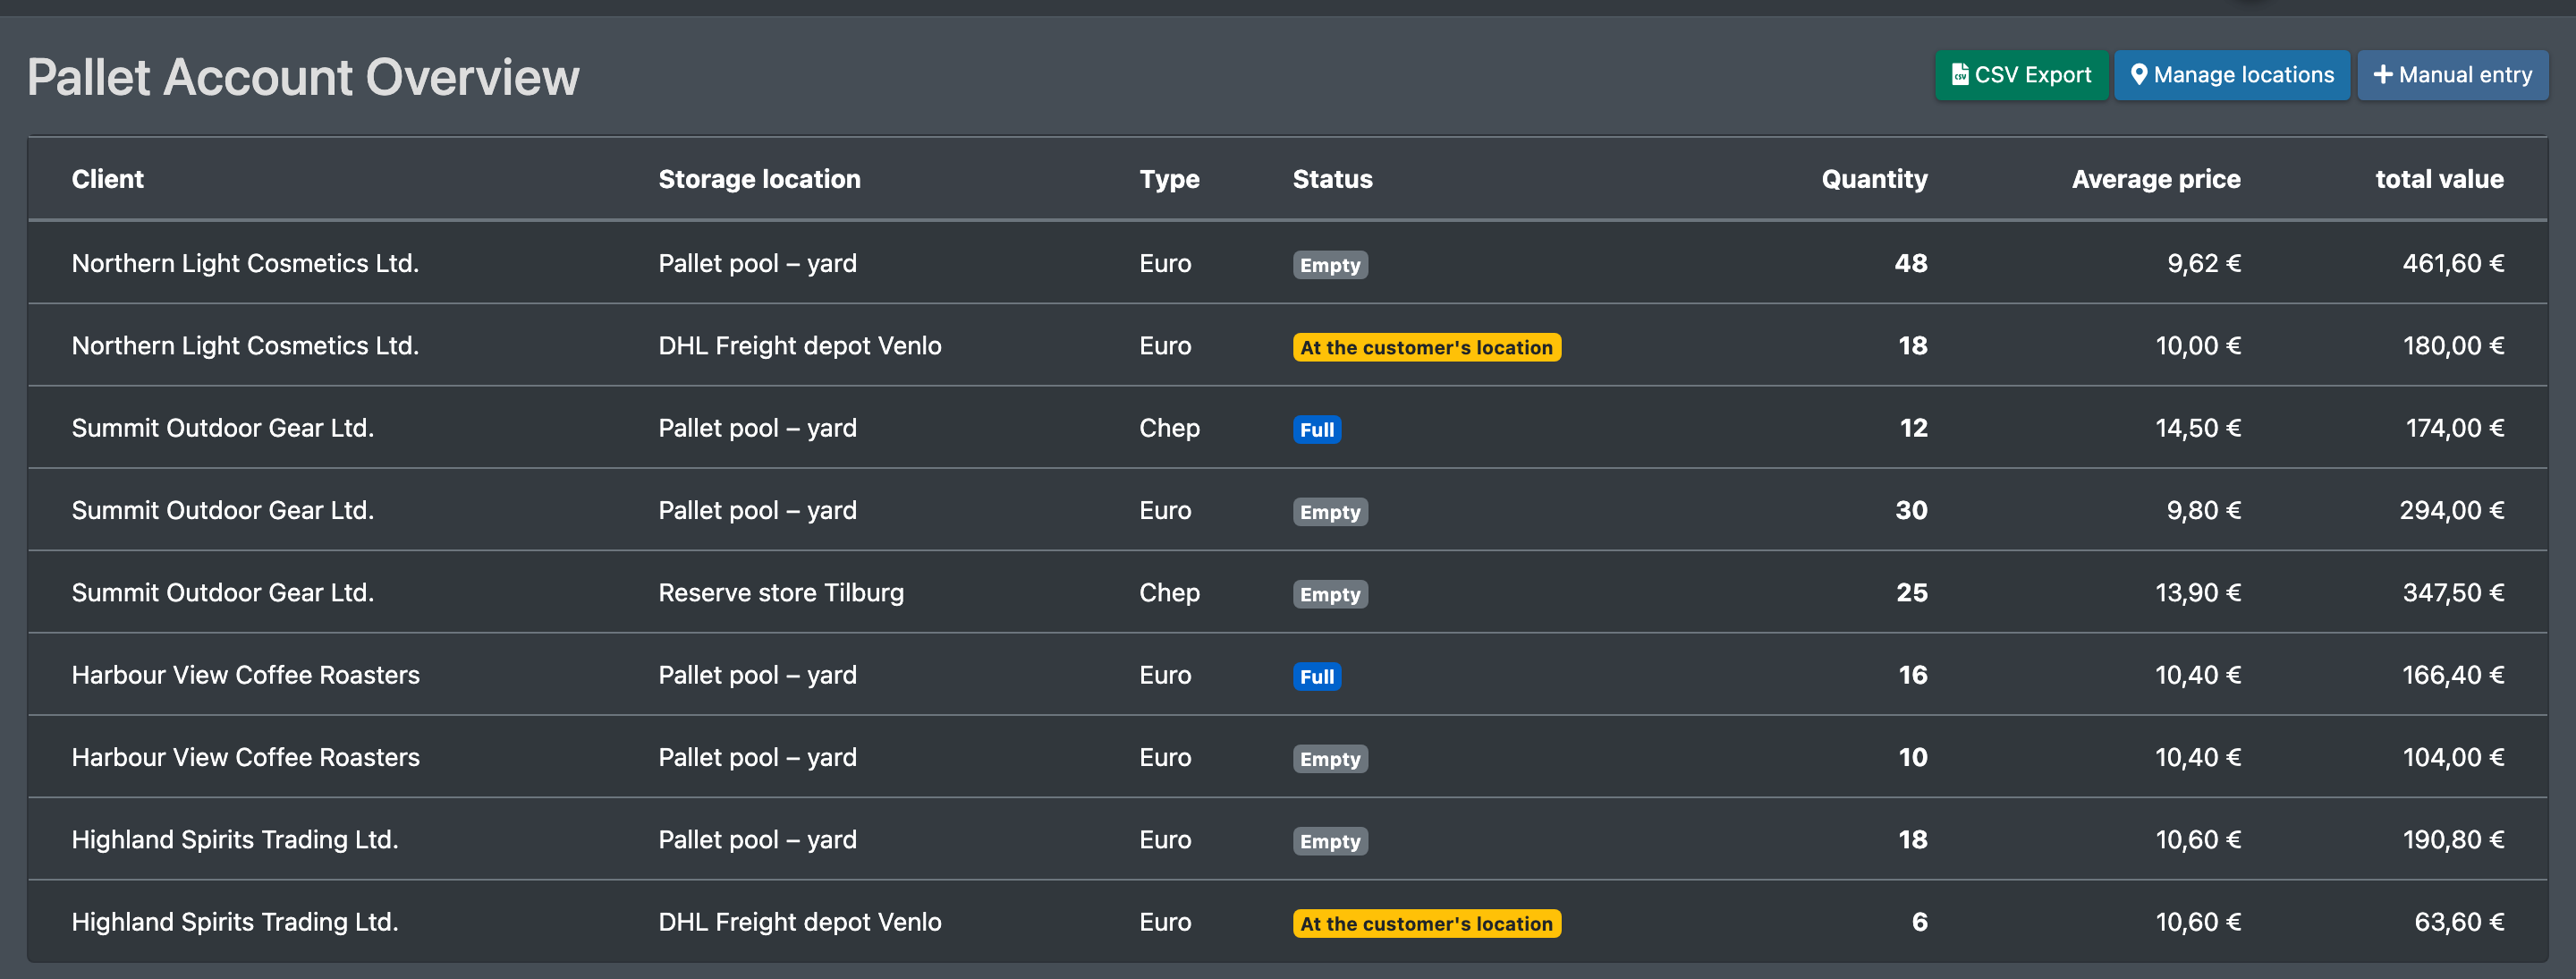Click the 104,00 € total value
The image size is (2576, 979).
(2453, 757)
